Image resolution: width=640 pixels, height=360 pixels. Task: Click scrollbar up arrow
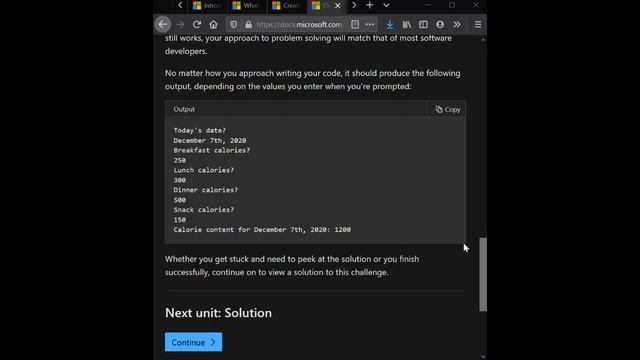click(x=483, y=40)
